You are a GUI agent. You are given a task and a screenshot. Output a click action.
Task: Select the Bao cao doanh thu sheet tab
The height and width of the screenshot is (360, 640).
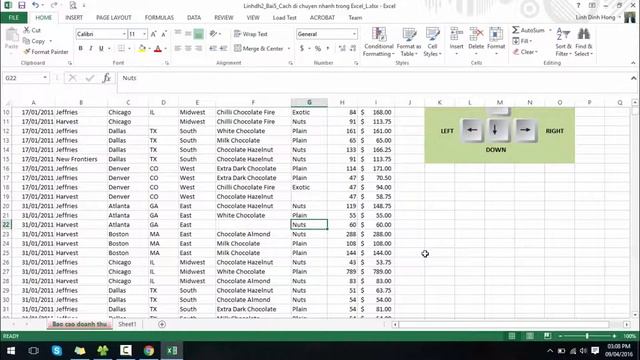coord(80,324)
